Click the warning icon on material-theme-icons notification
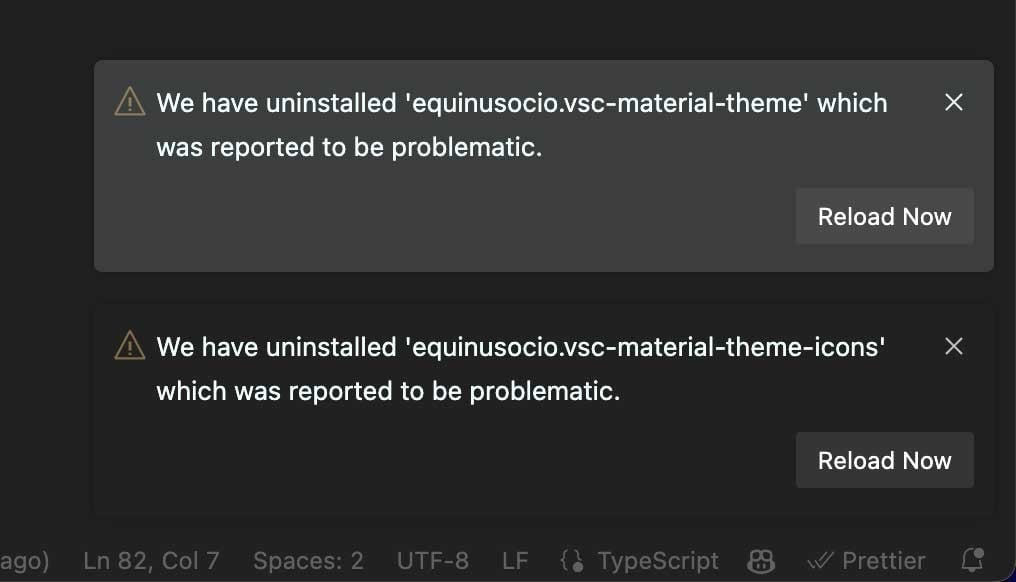Viewport: 1016px width, 582px height. (130, 346)
